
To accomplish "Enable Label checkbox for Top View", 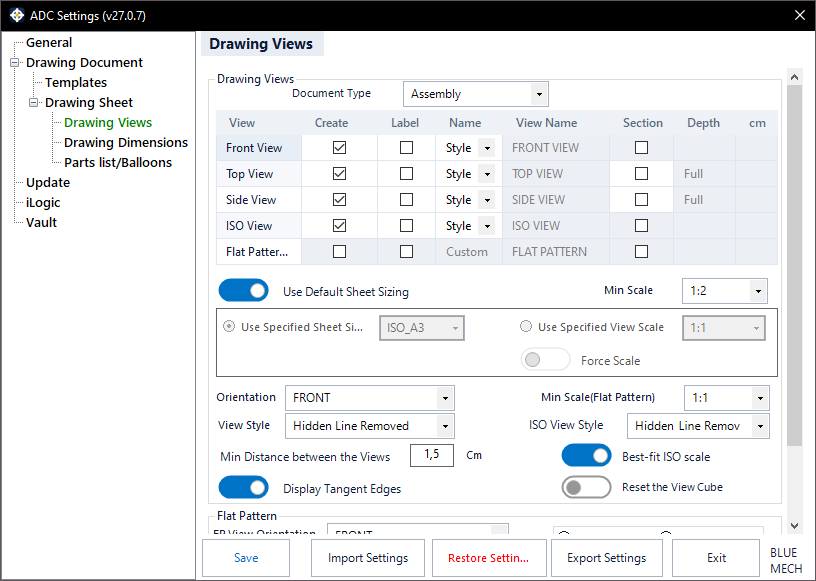I will tap(406, 174).
